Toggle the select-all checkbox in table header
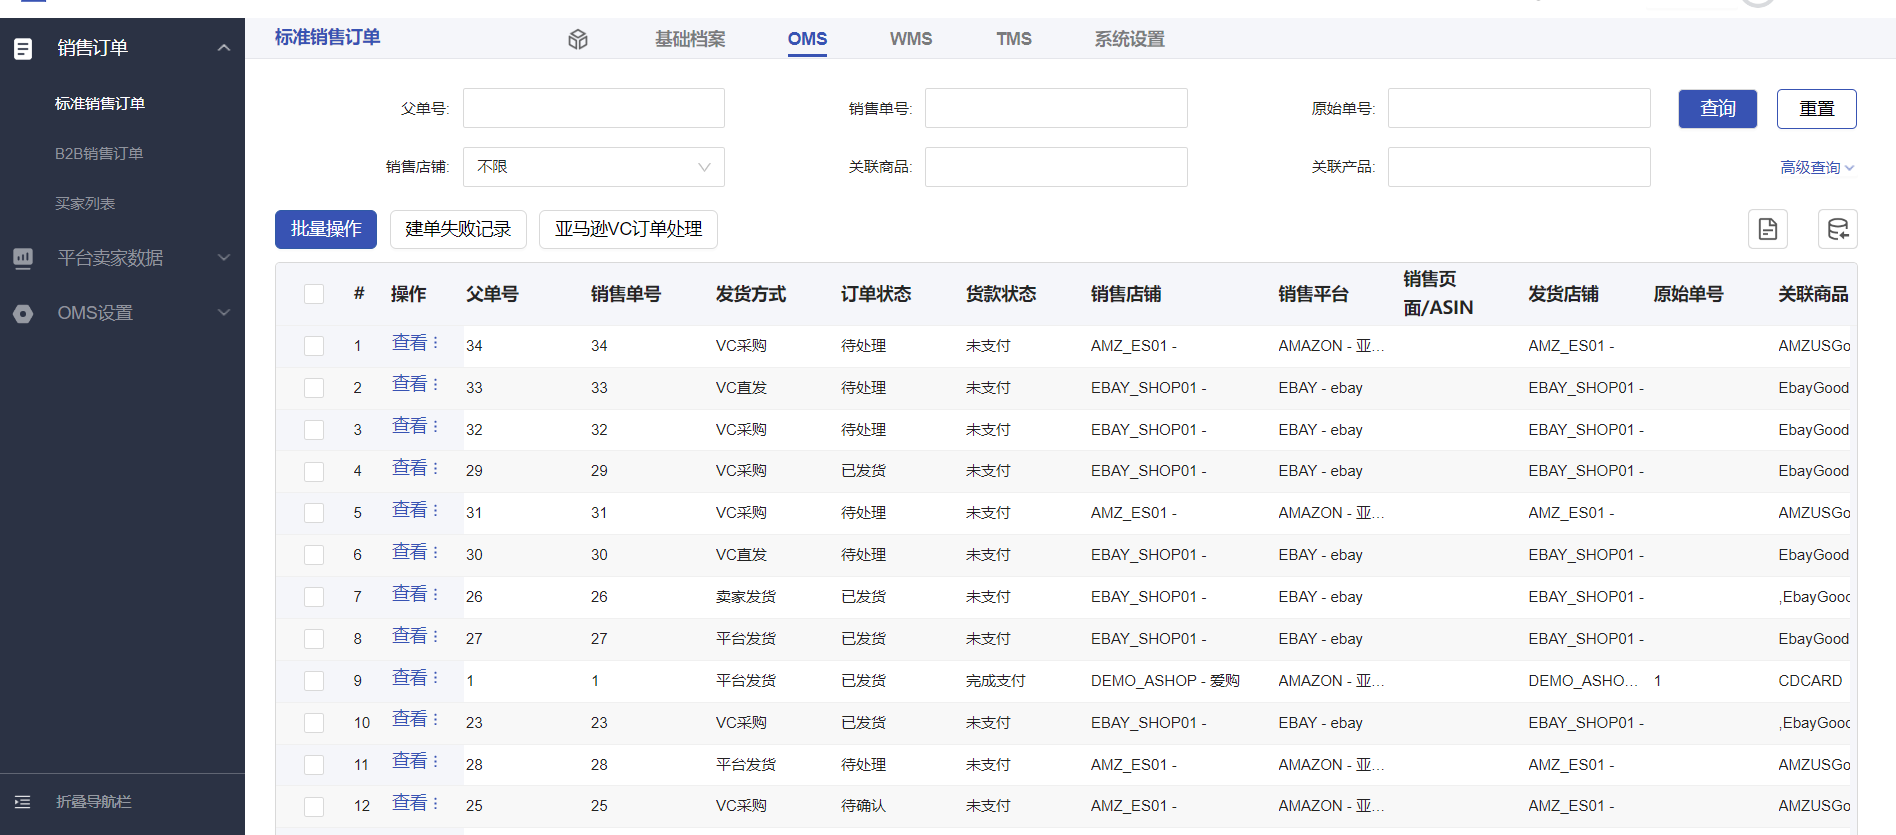Screen dimensions: 1896x835 (314, 294)
